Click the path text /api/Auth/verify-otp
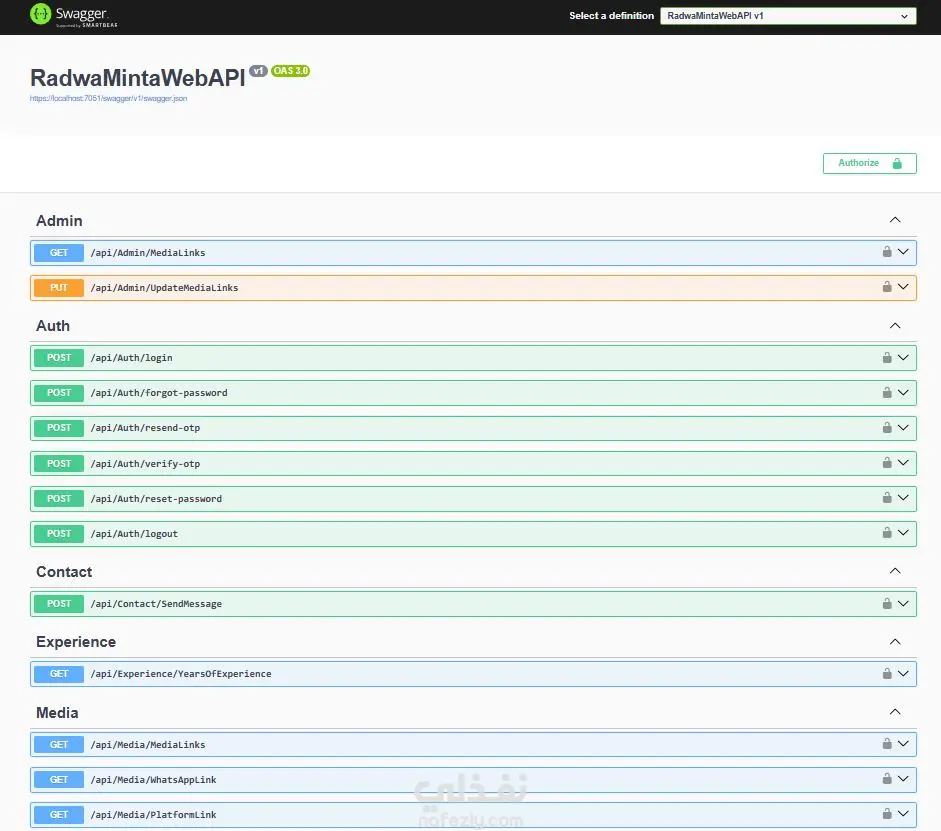The width and height of the screenshot is (941, 831). coord(145,464)
